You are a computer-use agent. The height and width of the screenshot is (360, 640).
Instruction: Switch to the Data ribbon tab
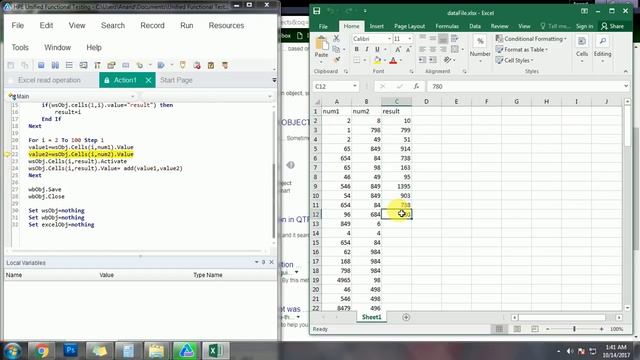tap(475, 26)
